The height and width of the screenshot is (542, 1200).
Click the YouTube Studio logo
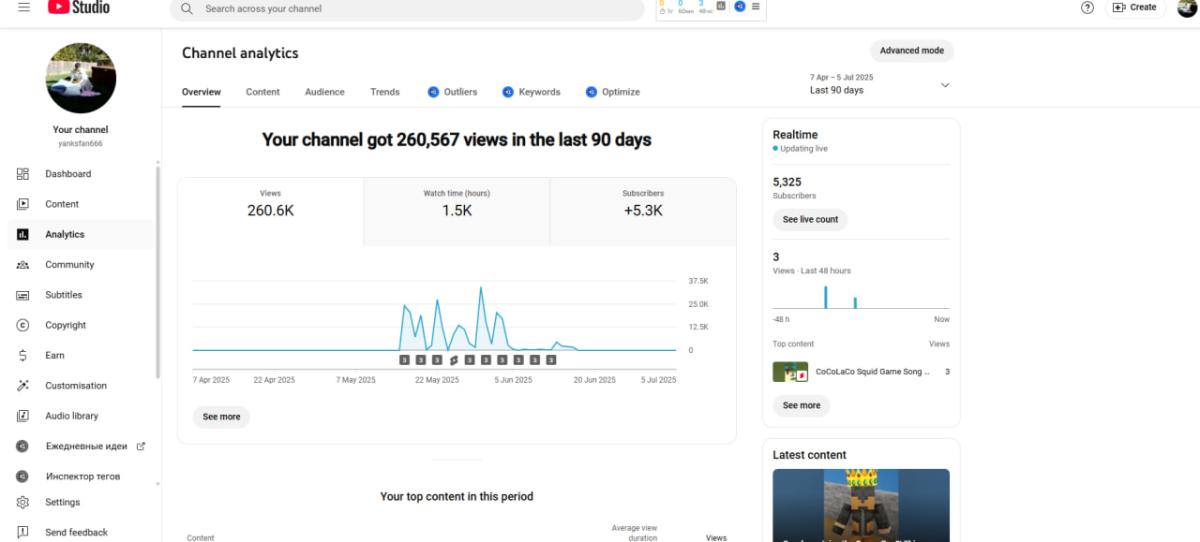tap(78, 7)
